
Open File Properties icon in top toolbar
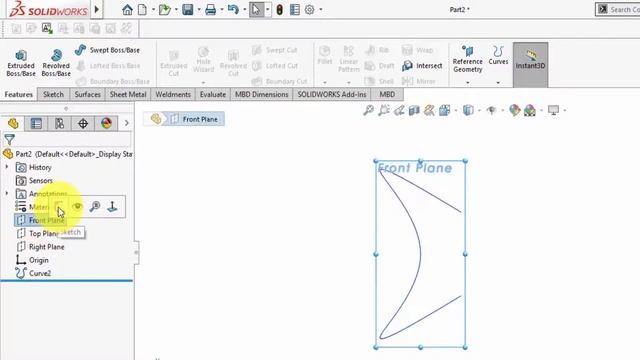[295, 9]
